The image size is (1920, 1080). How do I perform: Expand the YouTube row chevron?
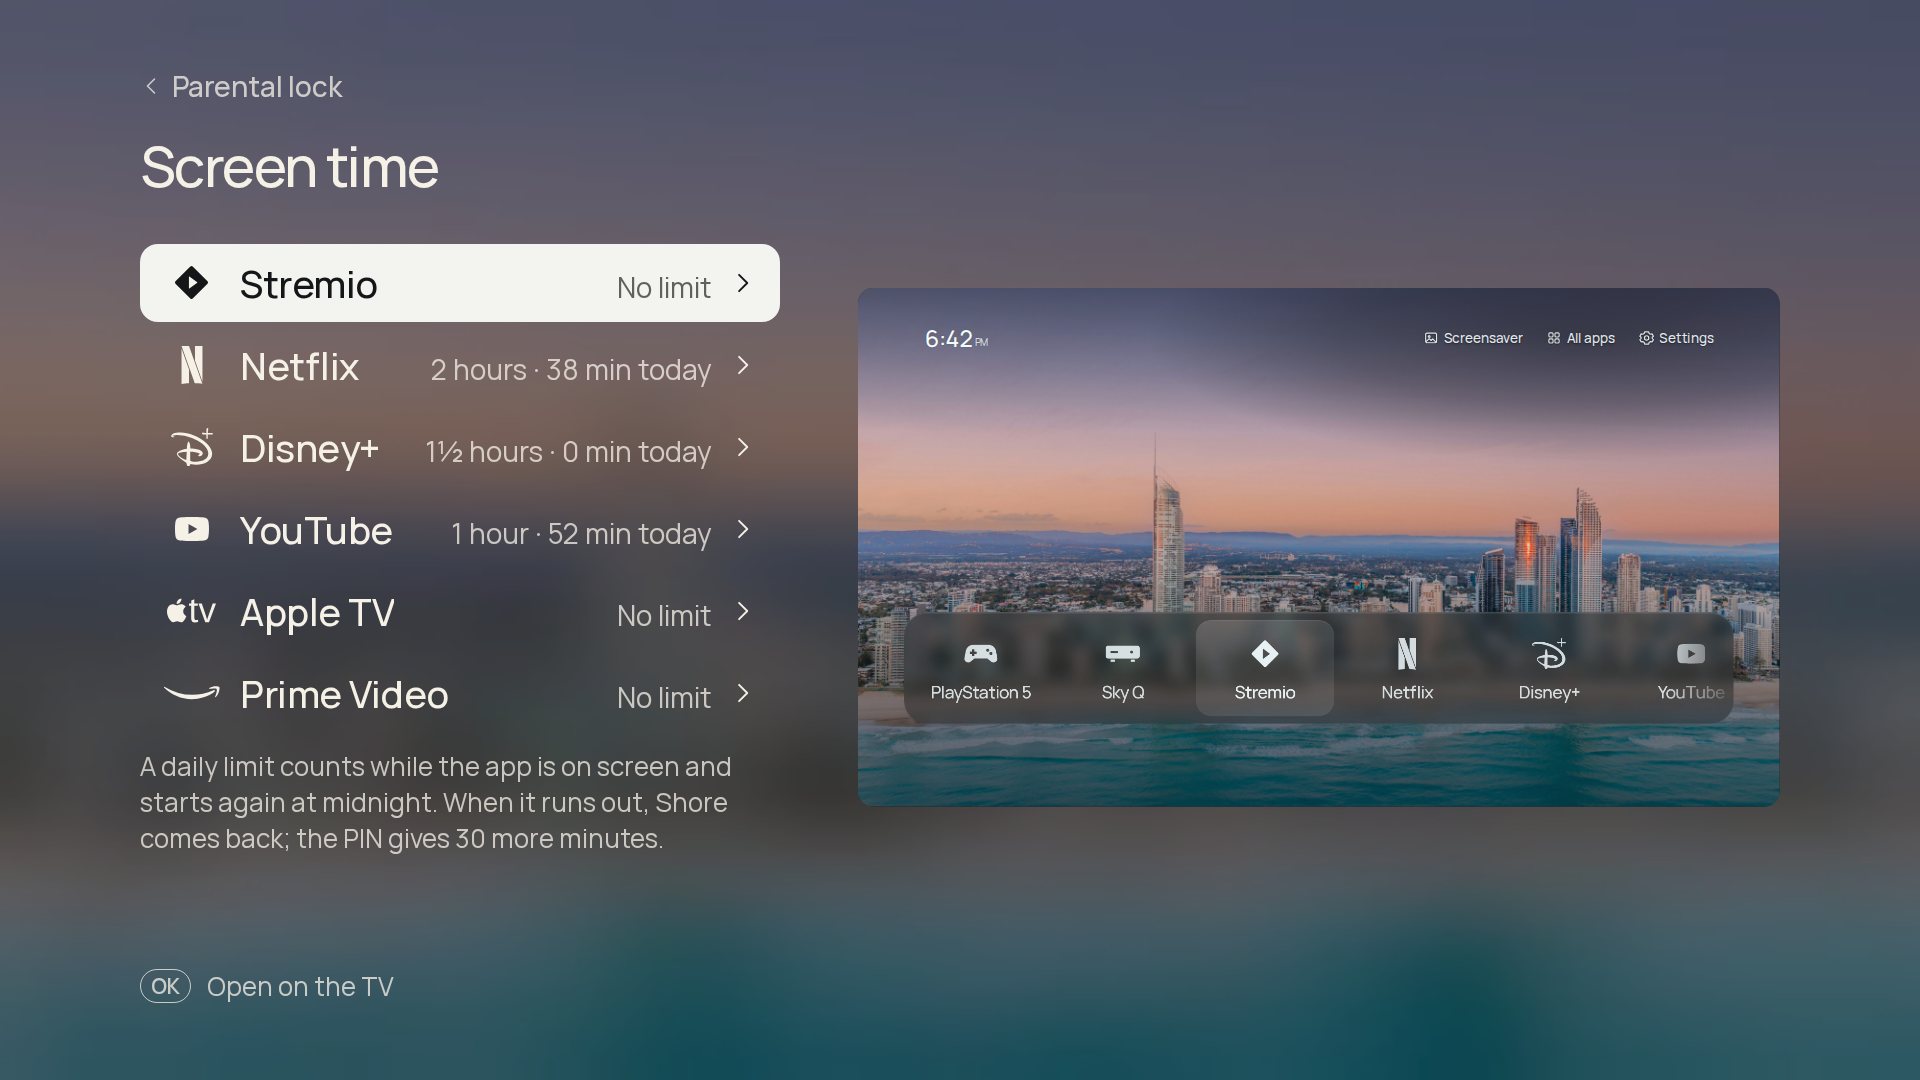[743, 529]
